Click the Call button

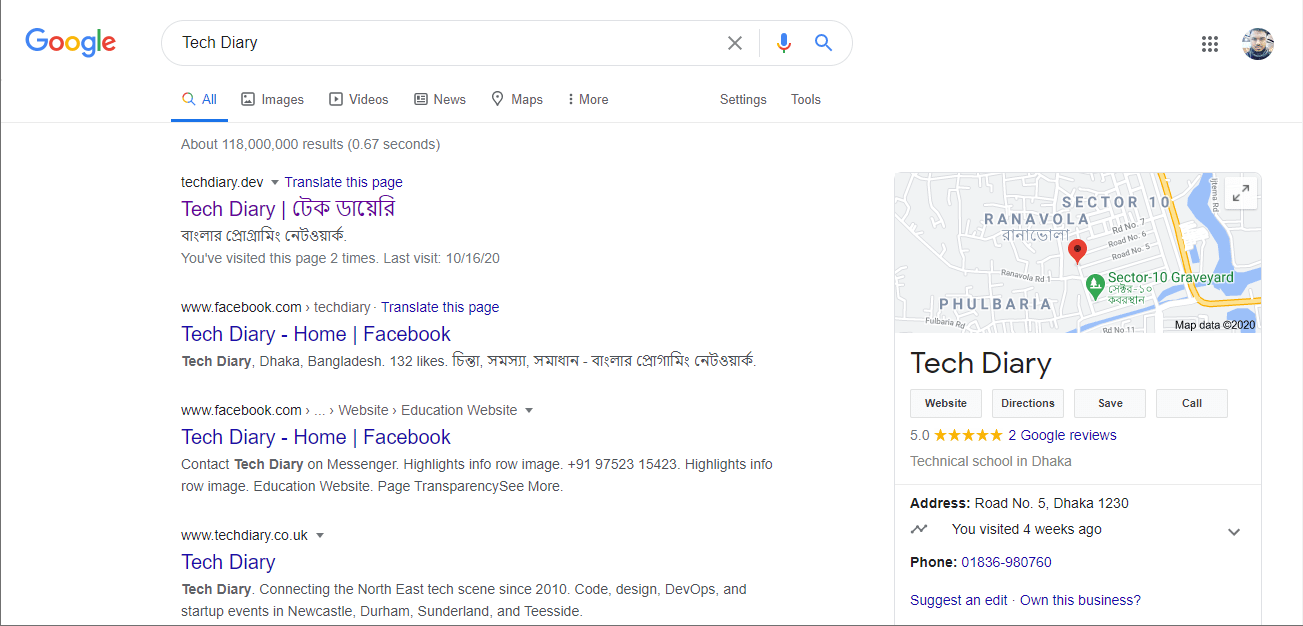(x=1192, y=403)
